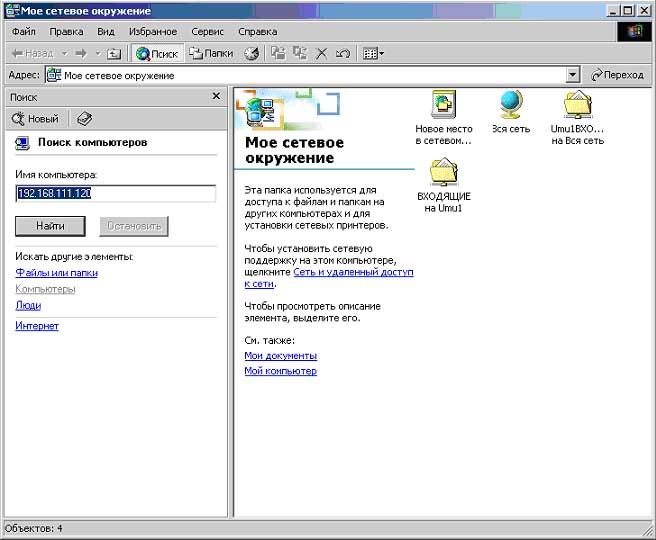The image size is (656, 540).
Task: Open the Назад history dropdown arrow
Action: click(x=64, y=54)
